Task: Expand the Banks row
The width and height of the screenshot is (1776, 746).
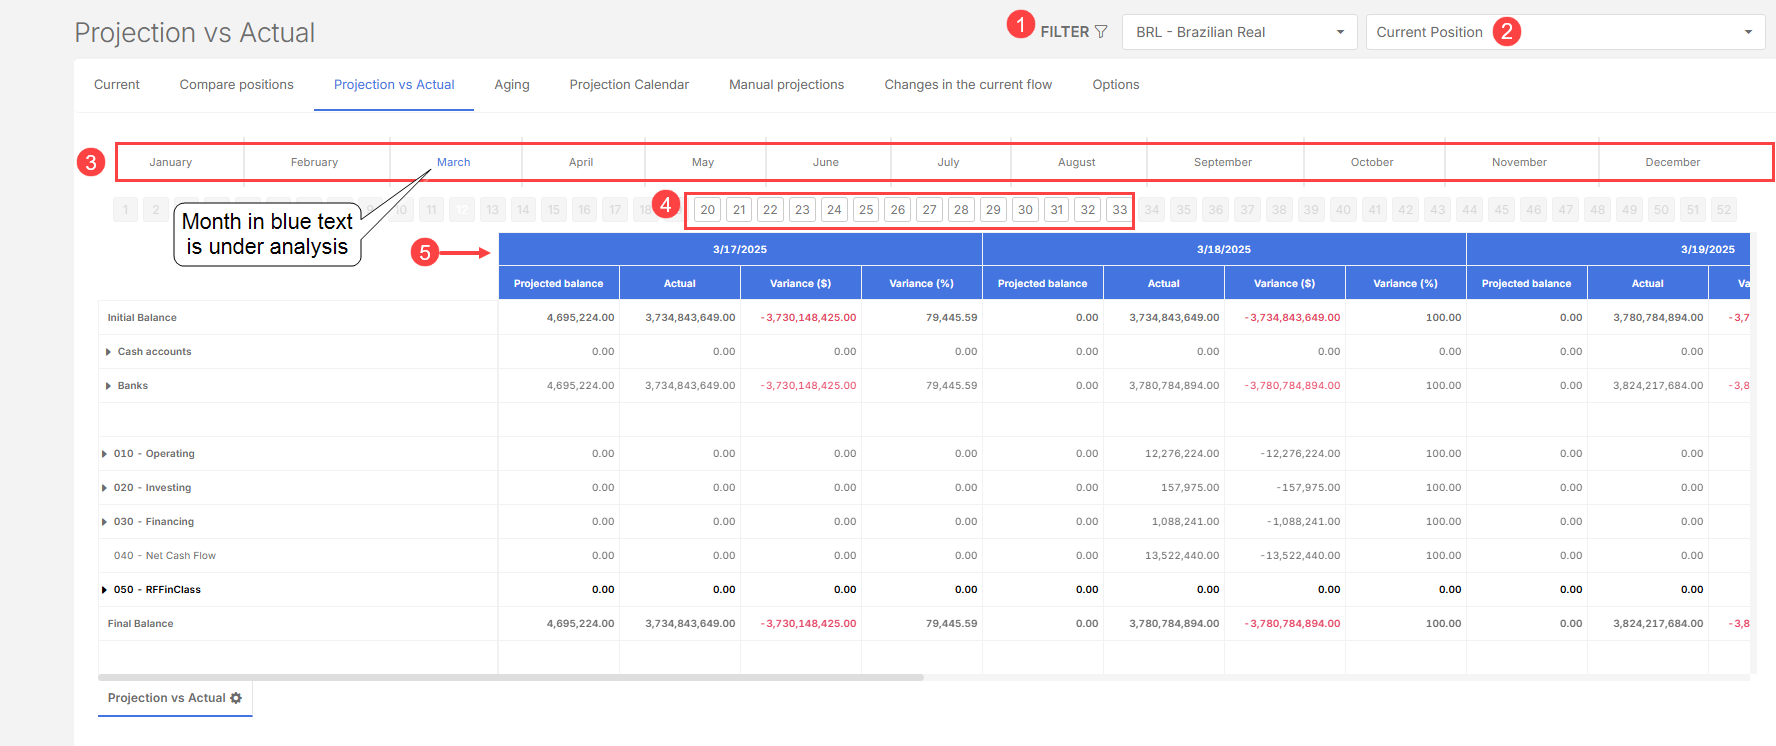Action: click(108, 386)
